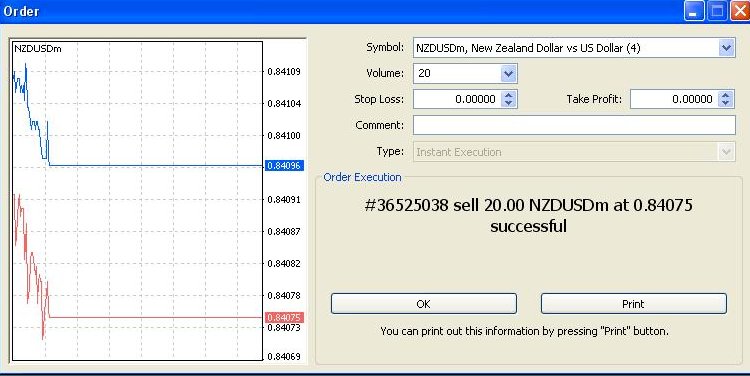Click the disabled Type dropdown arrow
The width and height of the screenshot is (750, 376).
(x=726, y=152)
